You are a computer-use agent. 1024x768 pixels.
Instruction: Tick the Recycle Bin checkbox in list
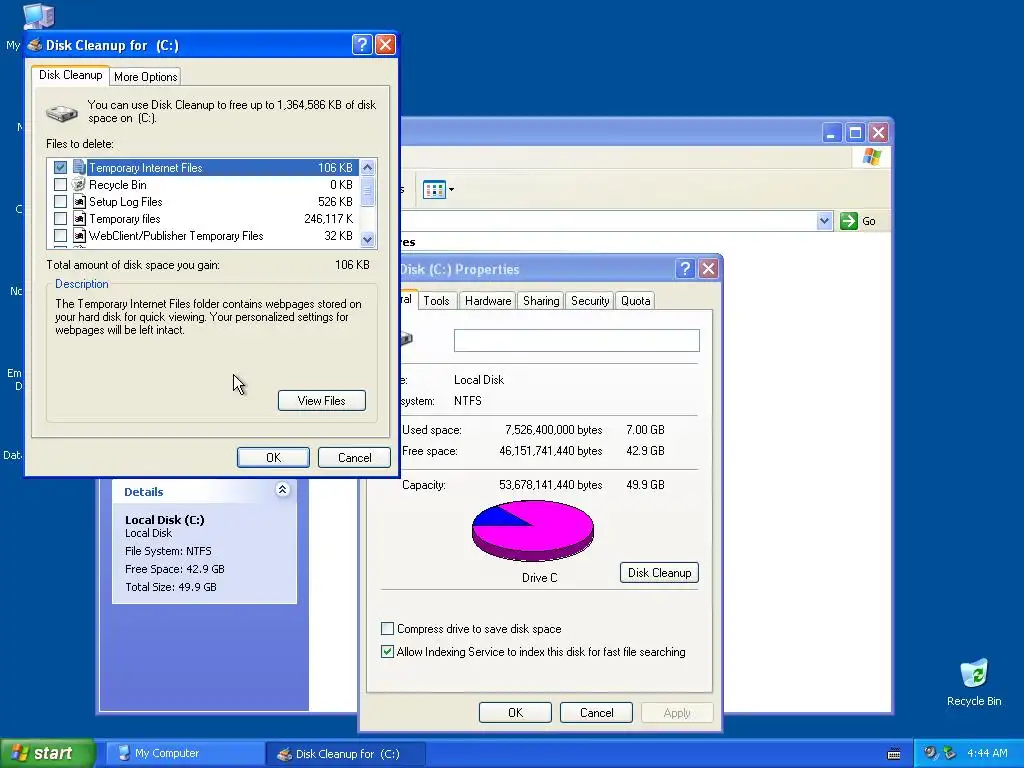[x=60, y=185]
